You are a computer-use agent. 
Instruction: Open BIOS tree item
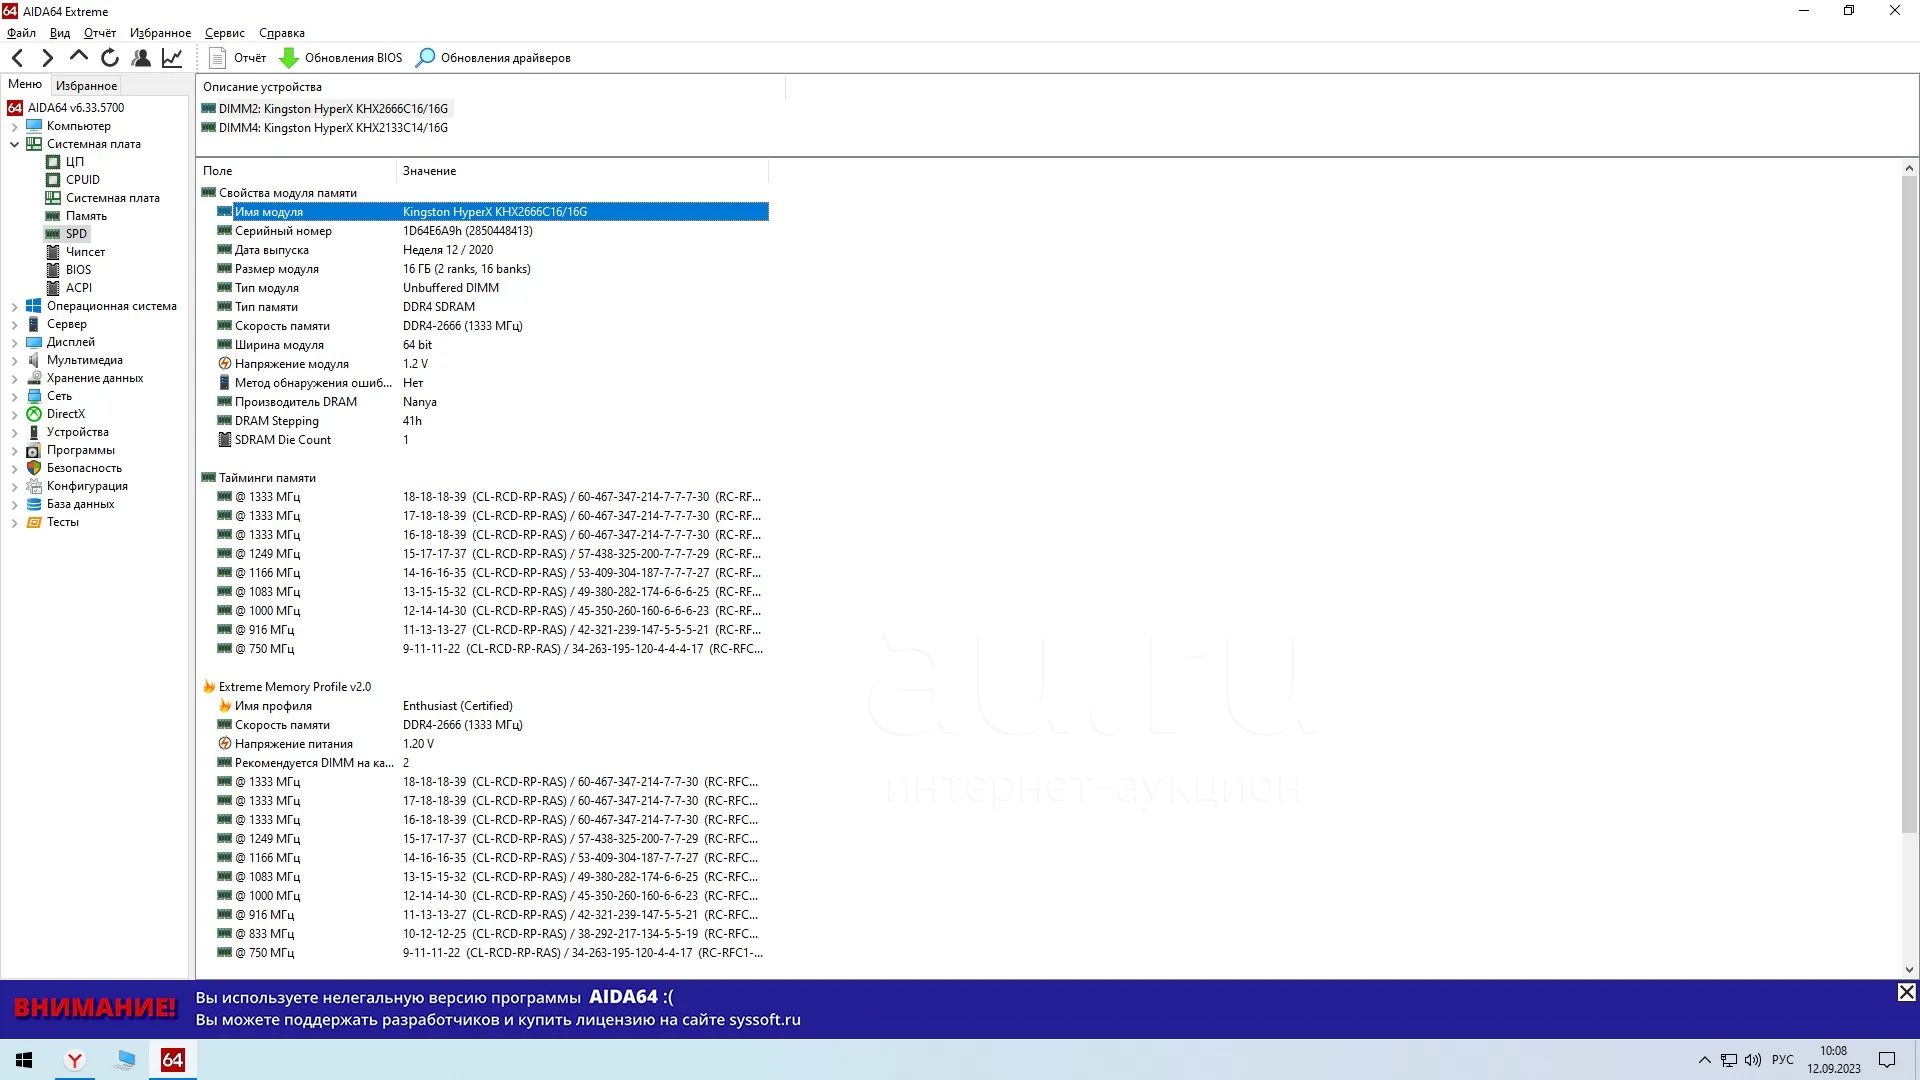pos(78,270)
